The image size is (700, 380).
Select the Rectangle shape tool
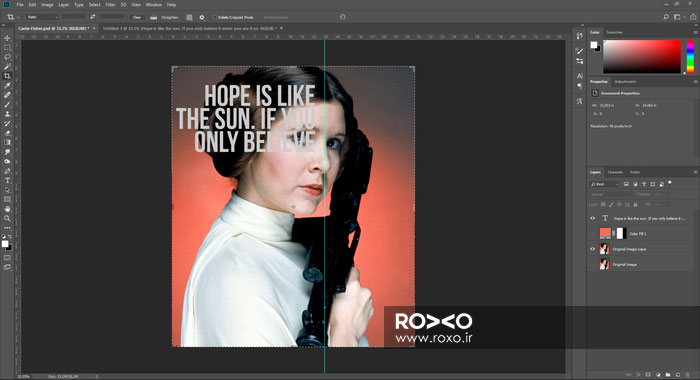pyautogui.click(x=7, y=200)
